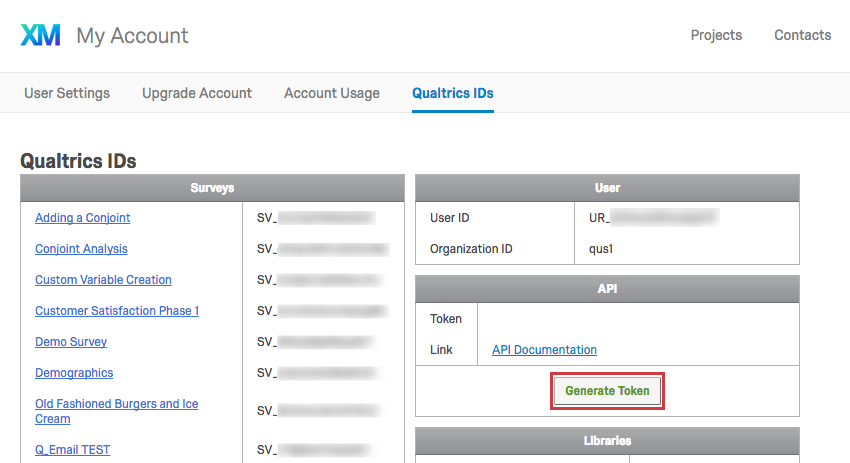Click the Organization ID label
Viewport: 850px width, 463px height.
pyautogui.click(x=471, y=249)
